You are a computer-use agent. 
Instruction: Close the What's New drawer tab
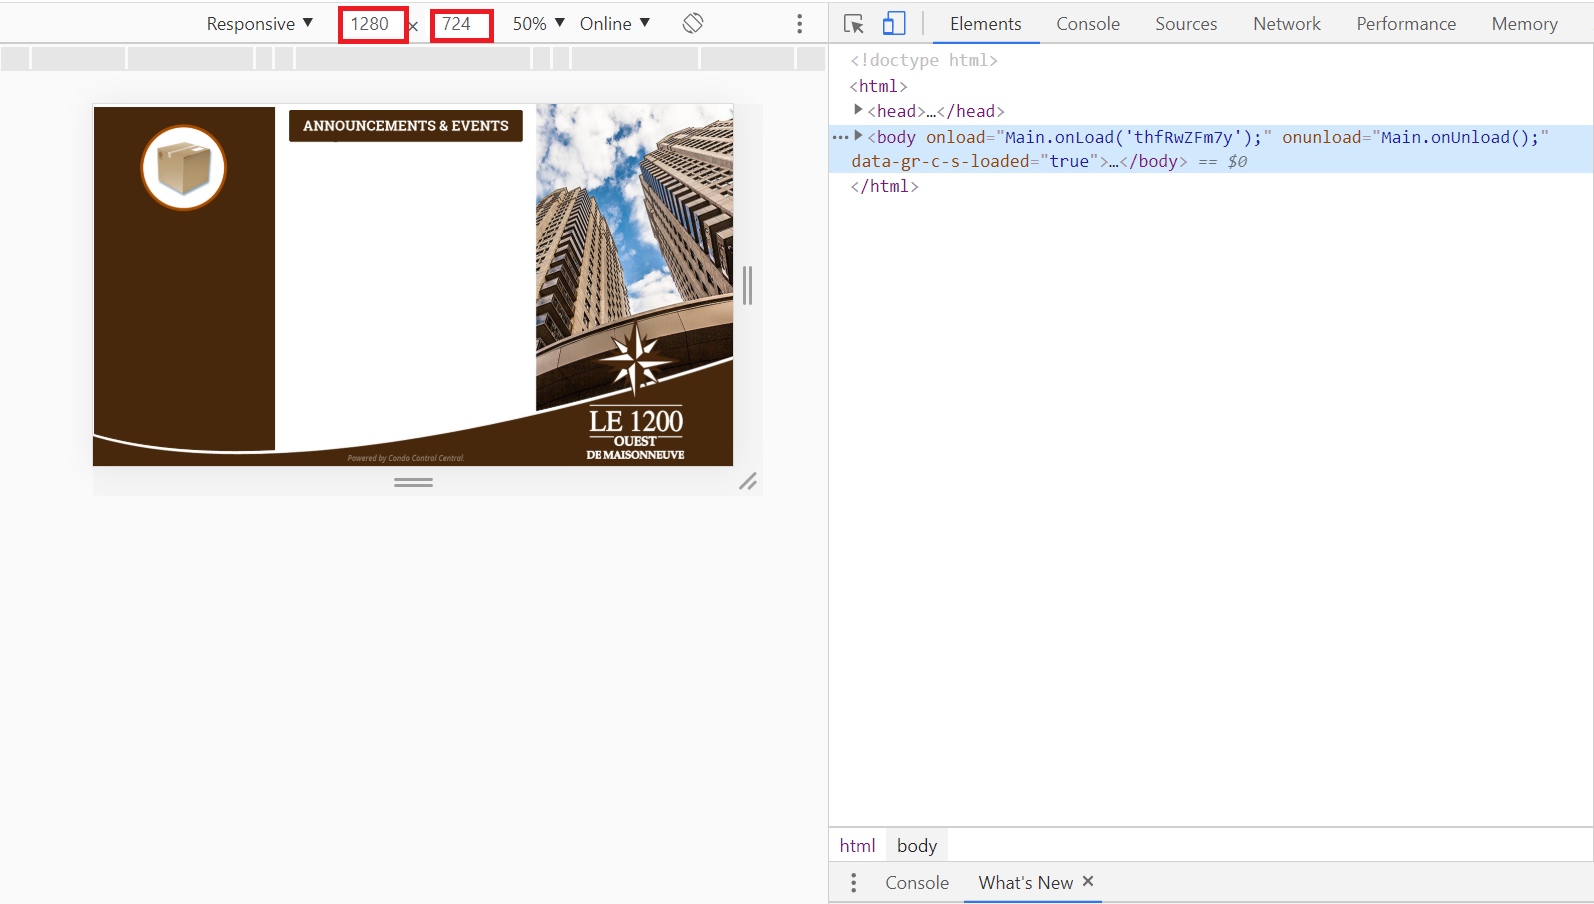coord(1088,881)
